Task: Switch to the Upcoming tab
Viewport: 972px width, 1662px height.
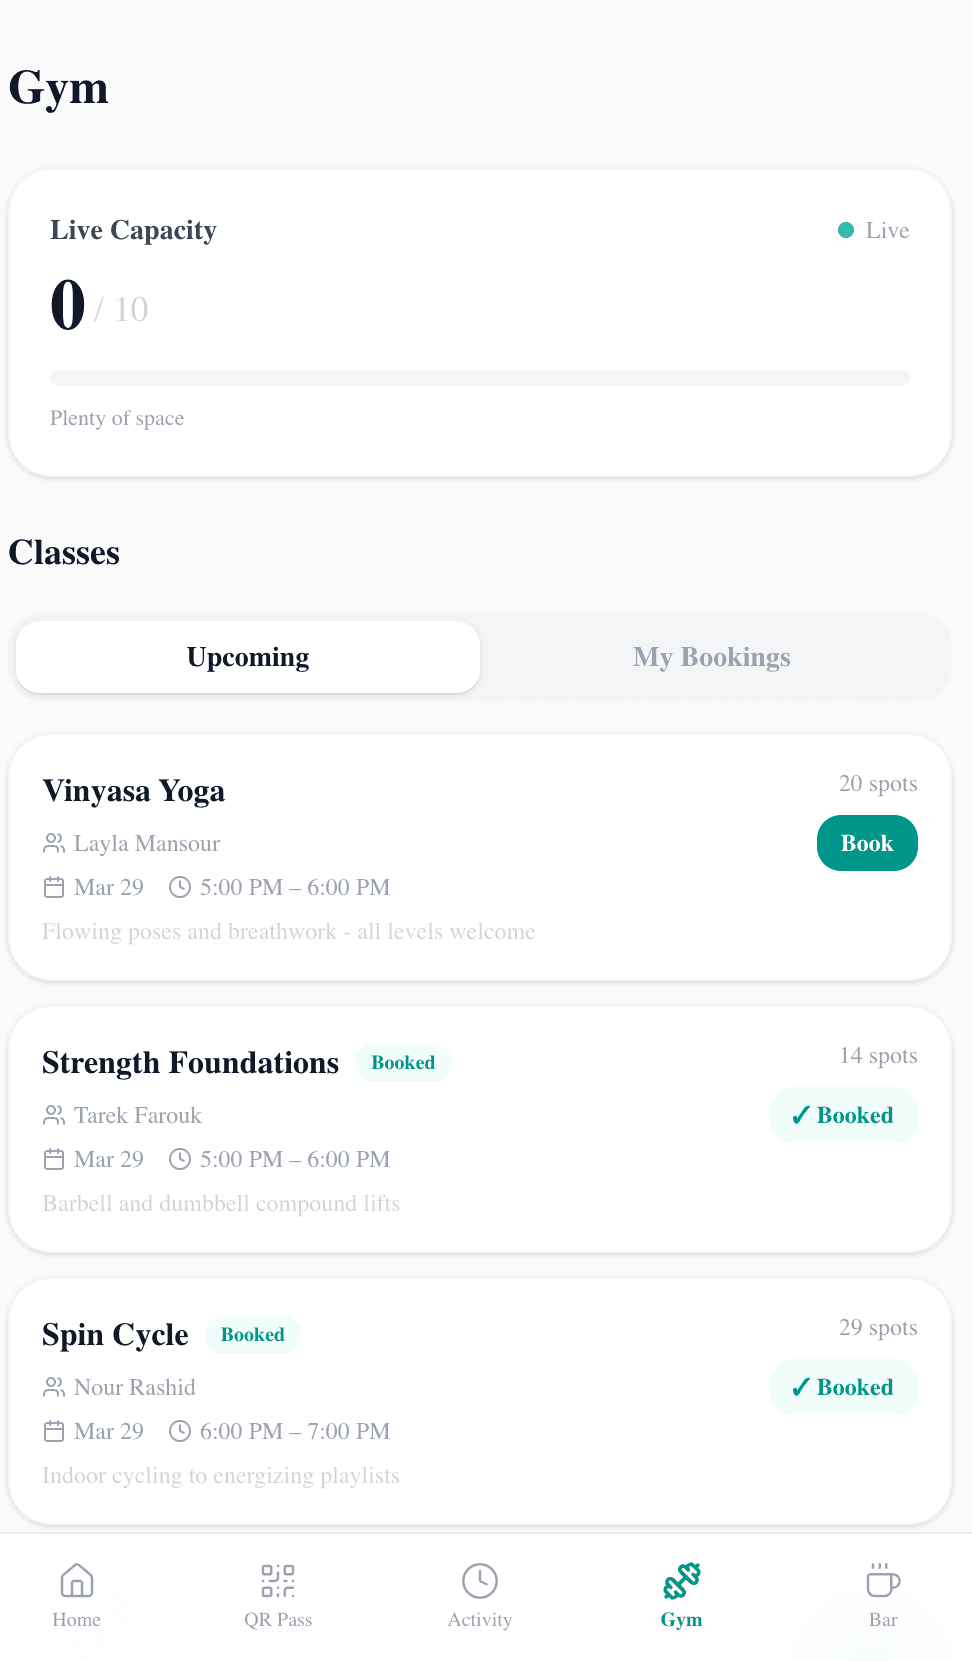Action: (248, 657)
